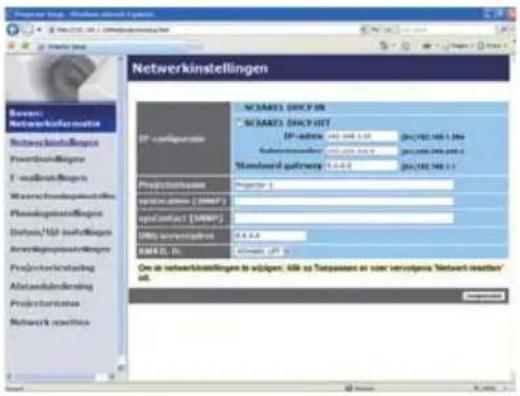Screen dimensions: 520x396
Task: Open the Extra menu in command bar
Action: (x=492, y=46)
